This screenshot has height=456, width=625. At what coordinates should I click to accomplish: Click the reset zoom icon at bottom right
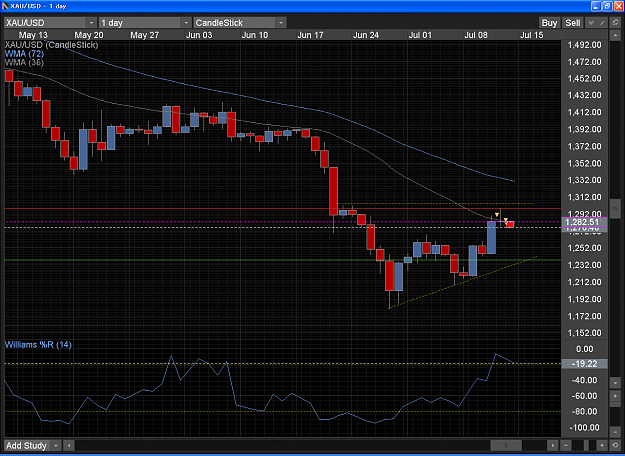615,445
